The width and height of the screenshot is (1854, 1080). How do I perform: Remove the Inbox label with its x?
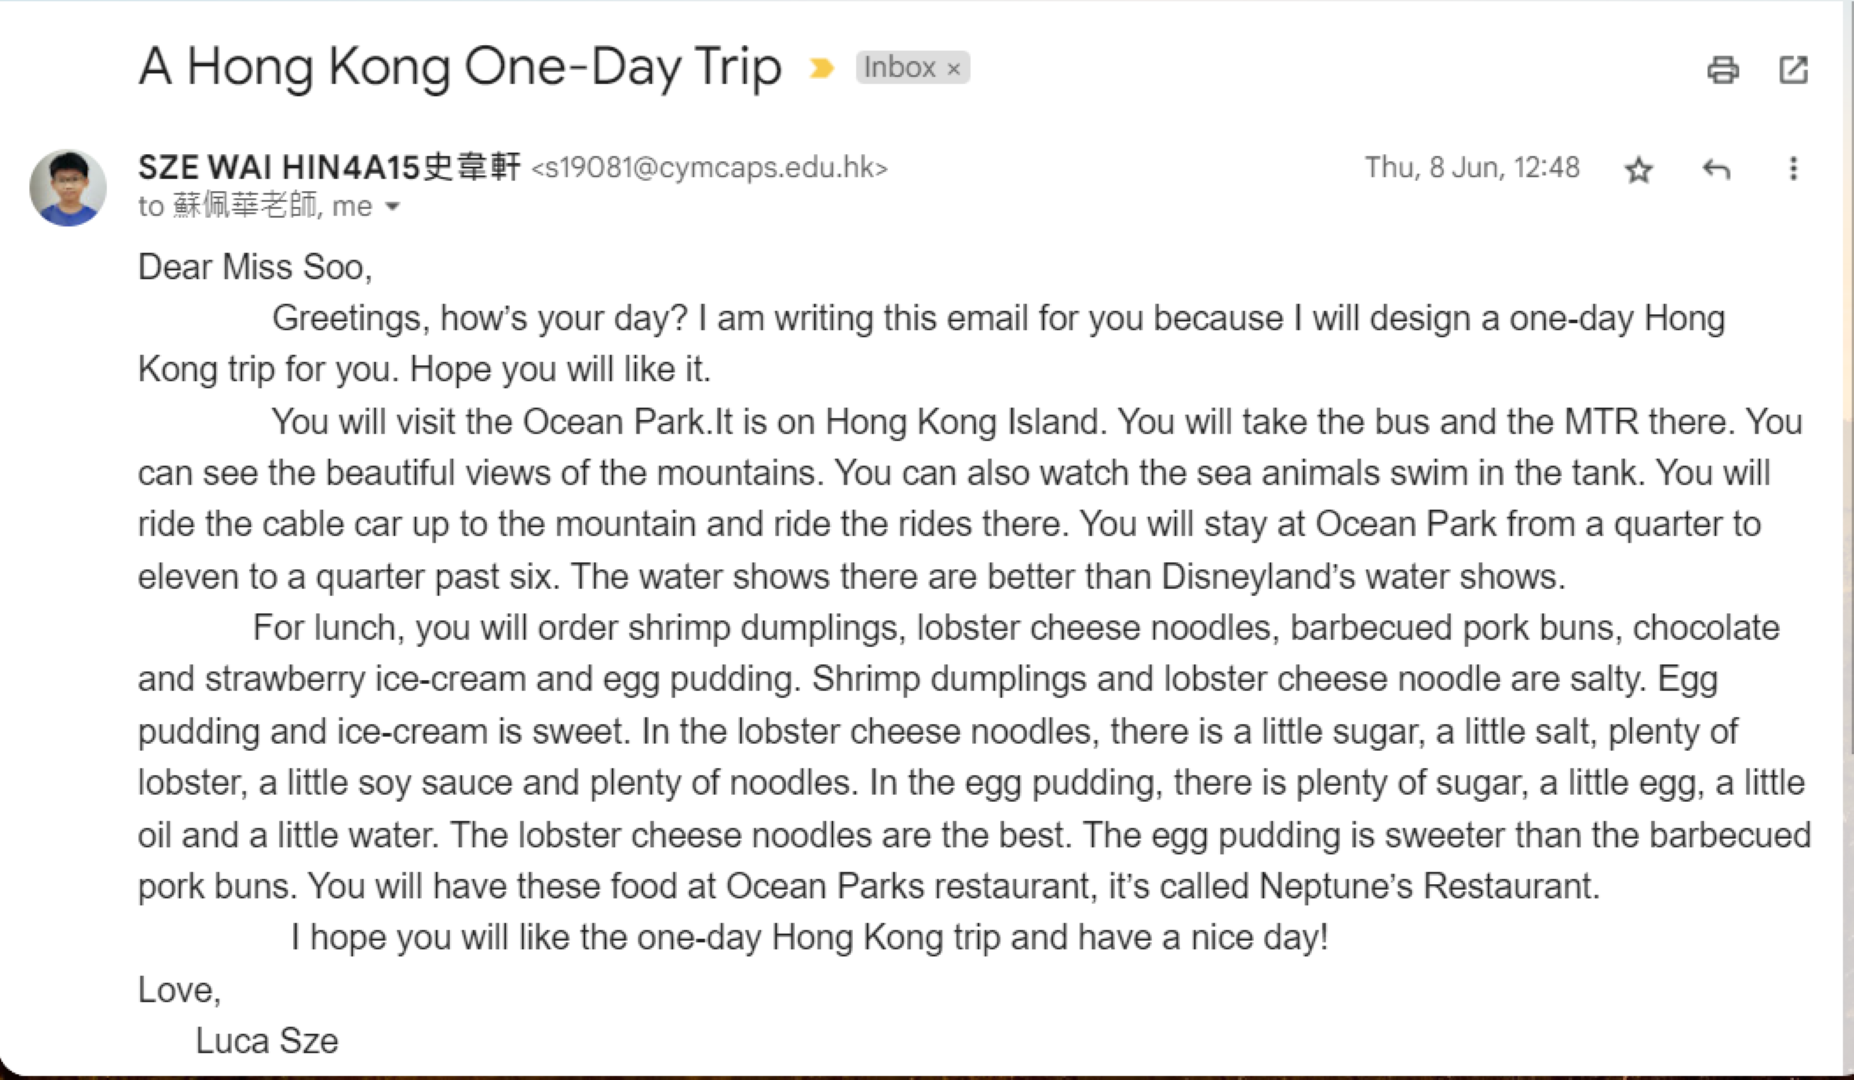point(954,69)
